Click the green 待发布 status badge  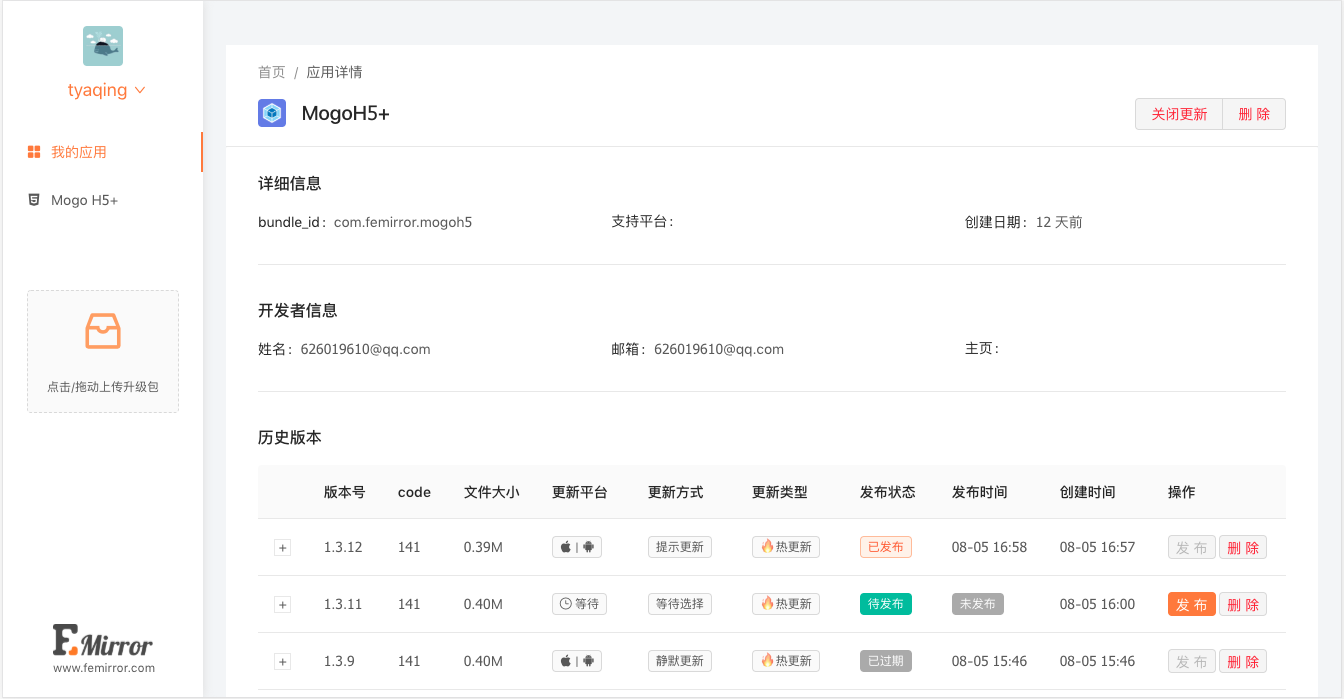[x=886, y=604]
